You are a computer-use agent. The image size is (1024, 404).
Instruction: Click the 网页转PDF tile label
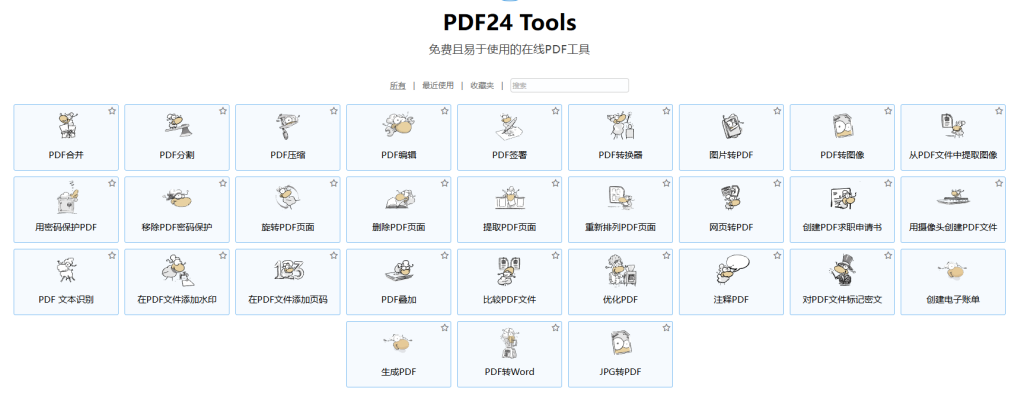[731, 227]
